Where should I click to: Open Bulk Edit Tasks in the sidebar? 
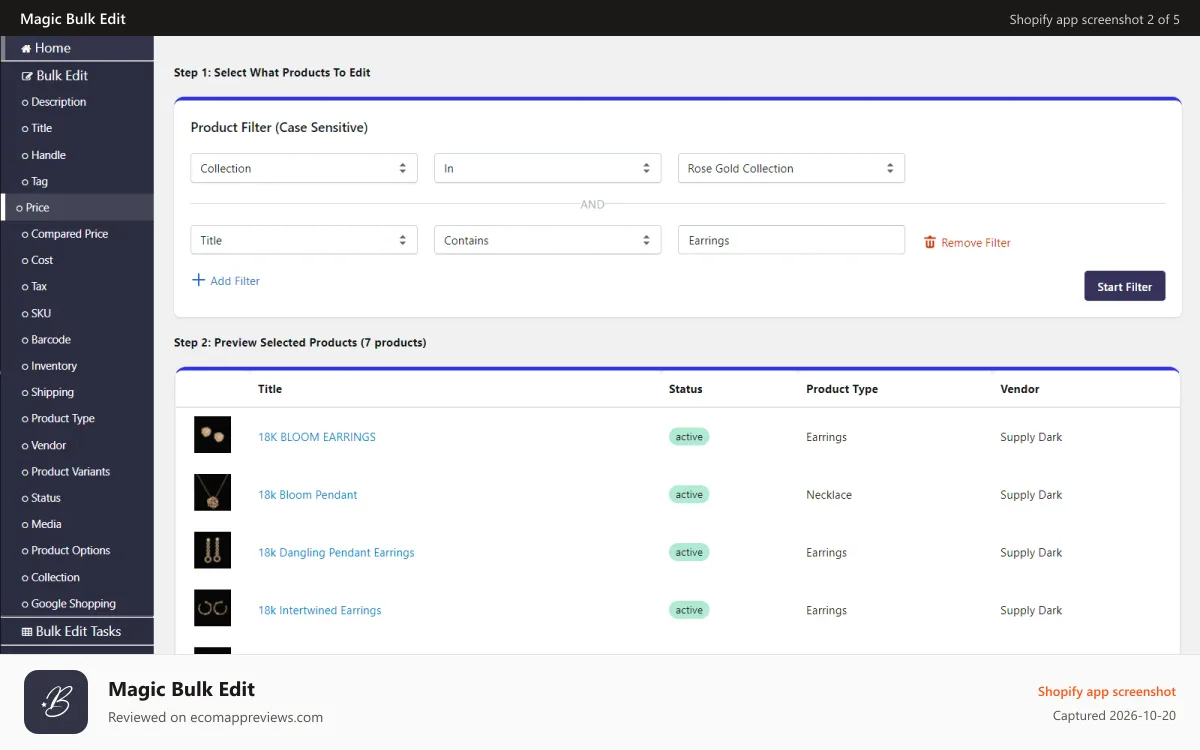click(x=77, y=631)
